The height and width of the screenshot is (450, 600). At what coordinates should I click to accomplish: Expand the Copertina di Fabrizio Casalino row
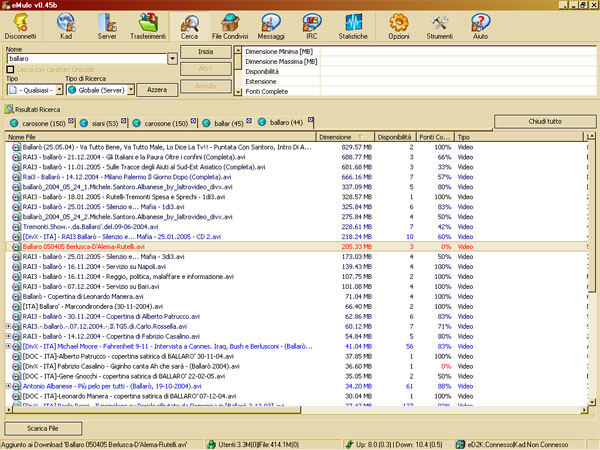(8, 336)
